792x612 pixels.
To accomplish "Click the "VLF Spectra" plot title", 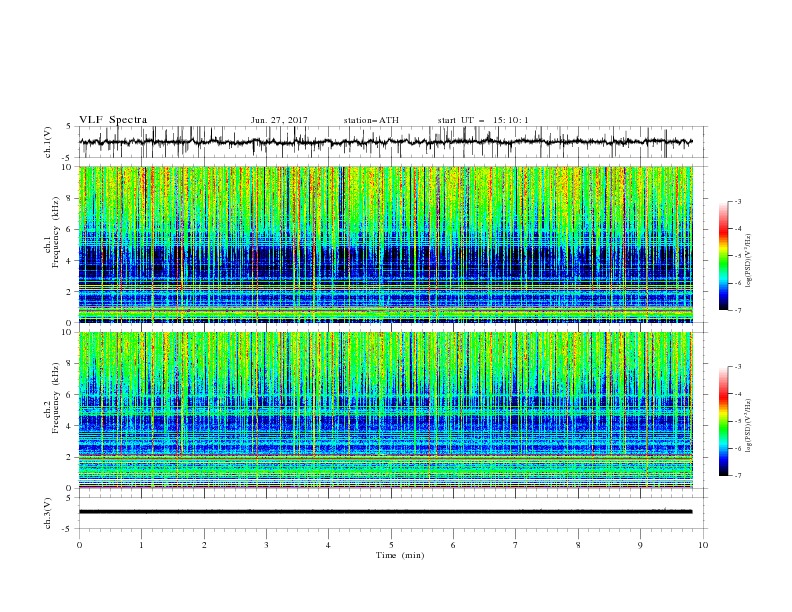I will pos(113,120).
